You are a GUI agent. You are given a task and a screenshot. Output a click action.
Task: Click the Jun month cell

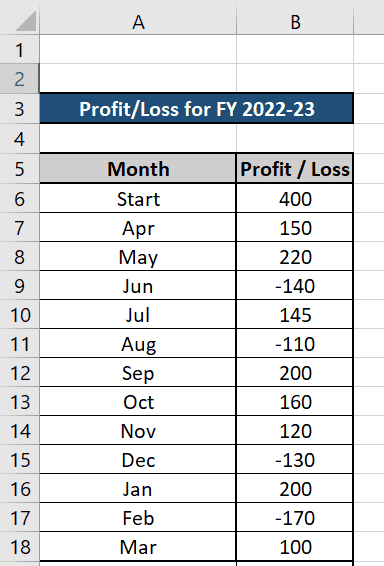coord(138,286)
